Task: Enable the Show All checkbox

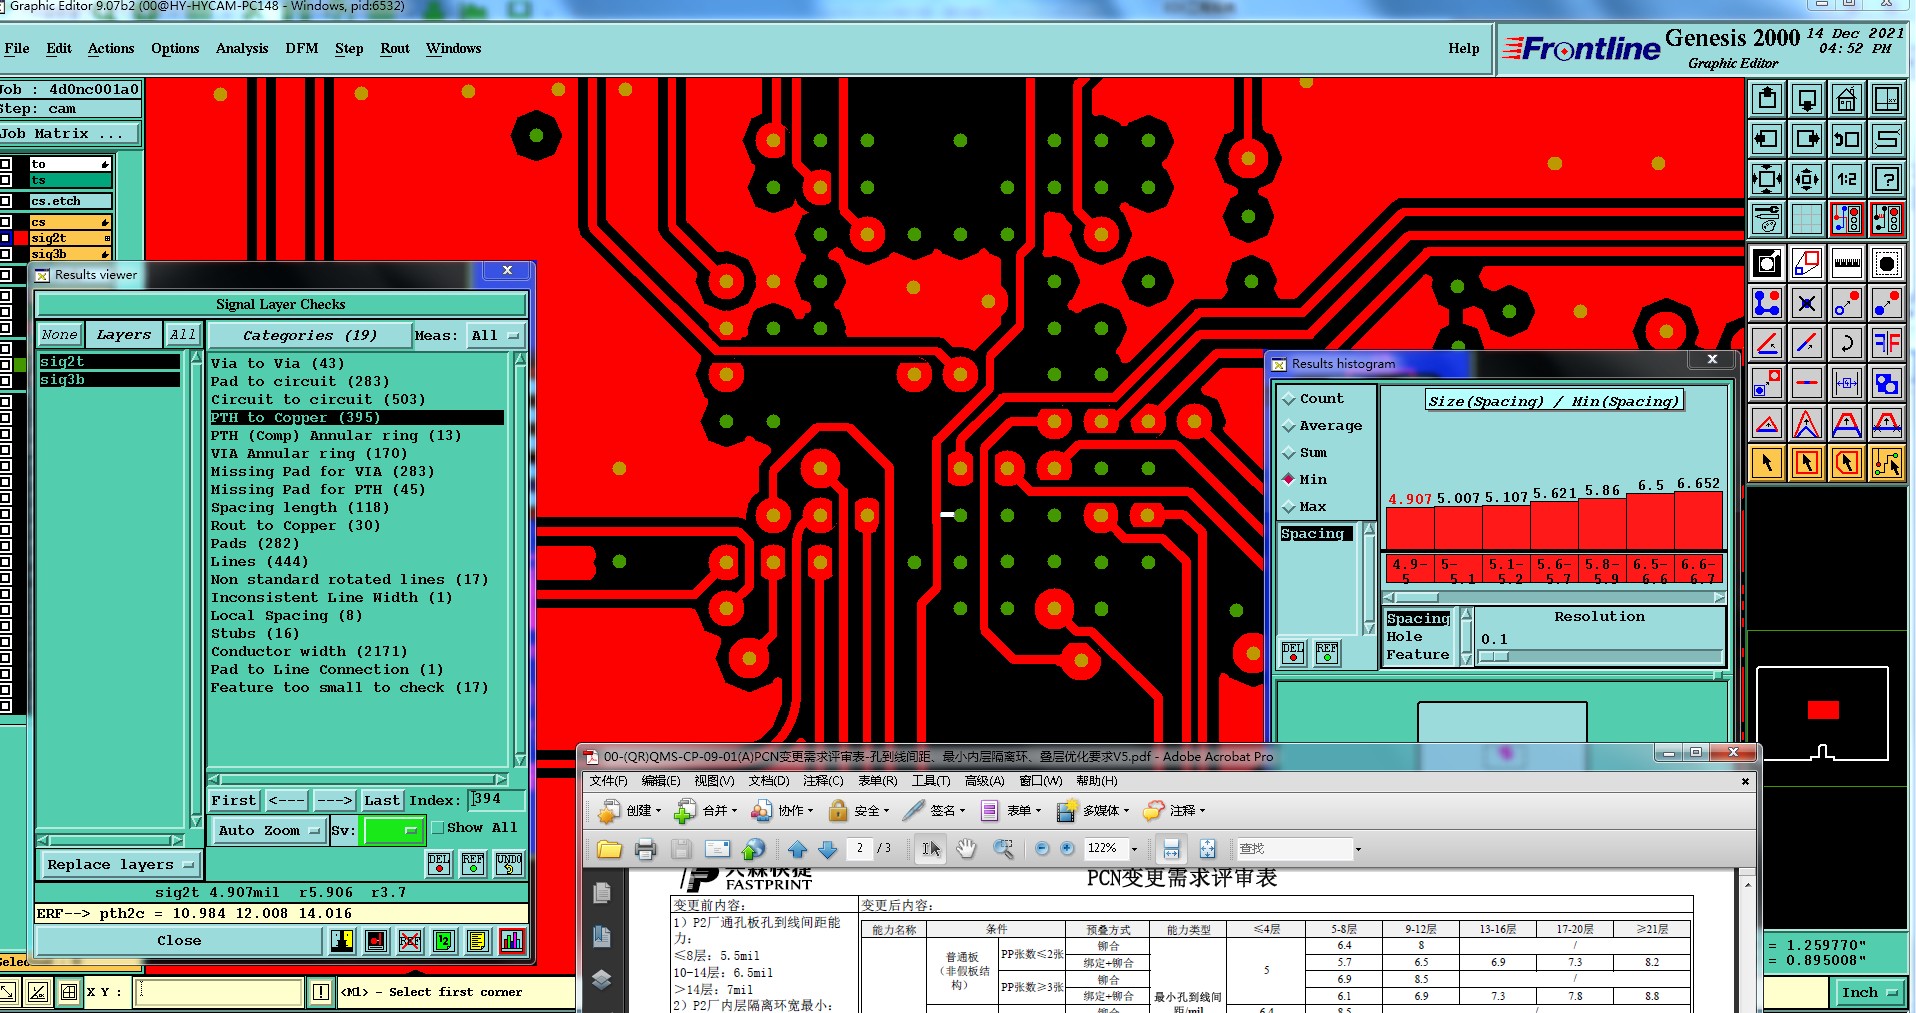Action: pos(437,828)
